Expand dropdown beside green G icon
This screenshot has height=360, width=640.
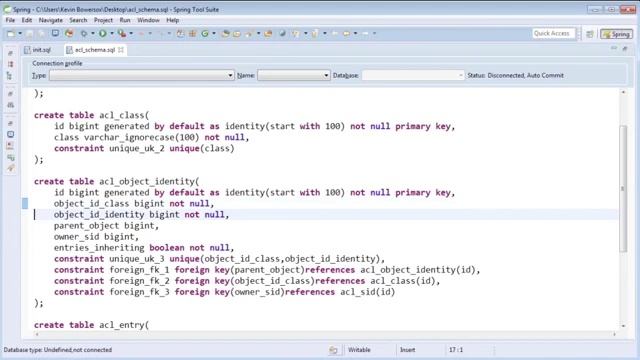tap(214, 33)
